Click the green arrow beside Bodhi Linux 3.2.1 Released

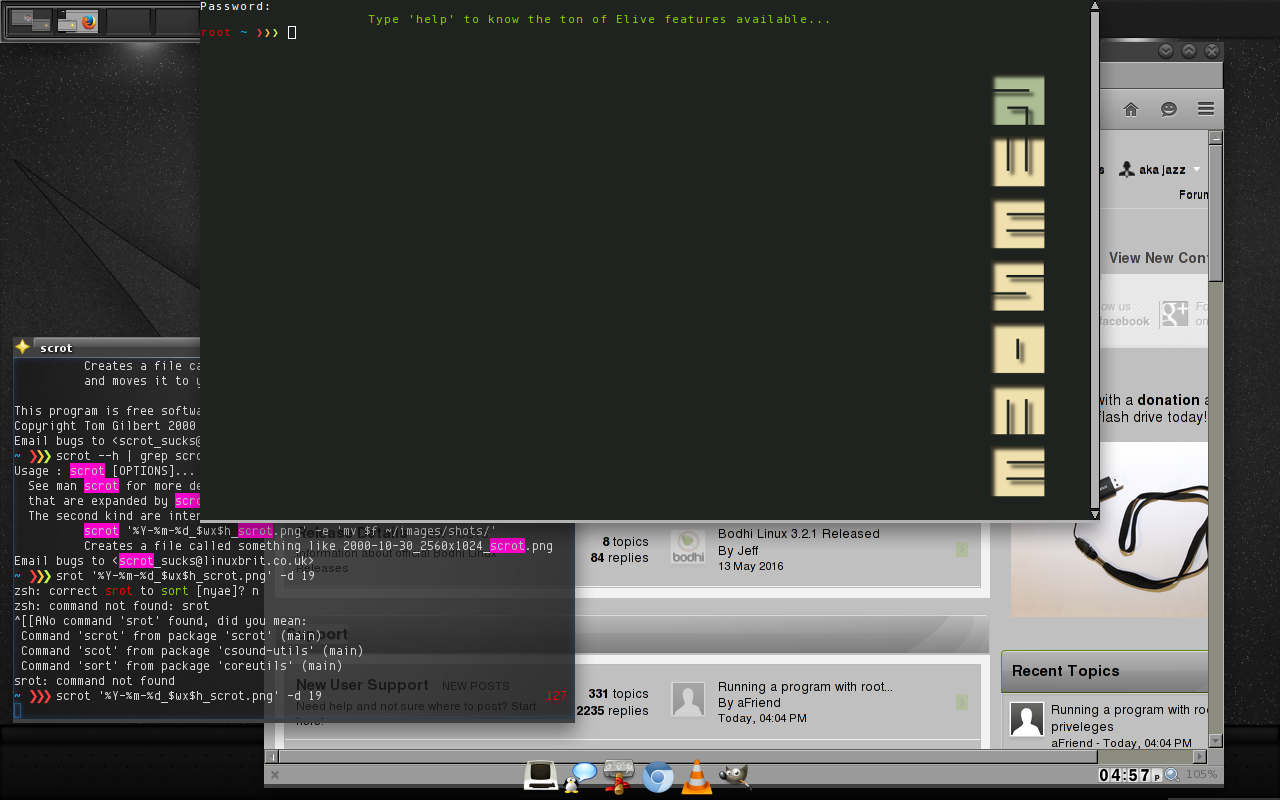(961, 550)
